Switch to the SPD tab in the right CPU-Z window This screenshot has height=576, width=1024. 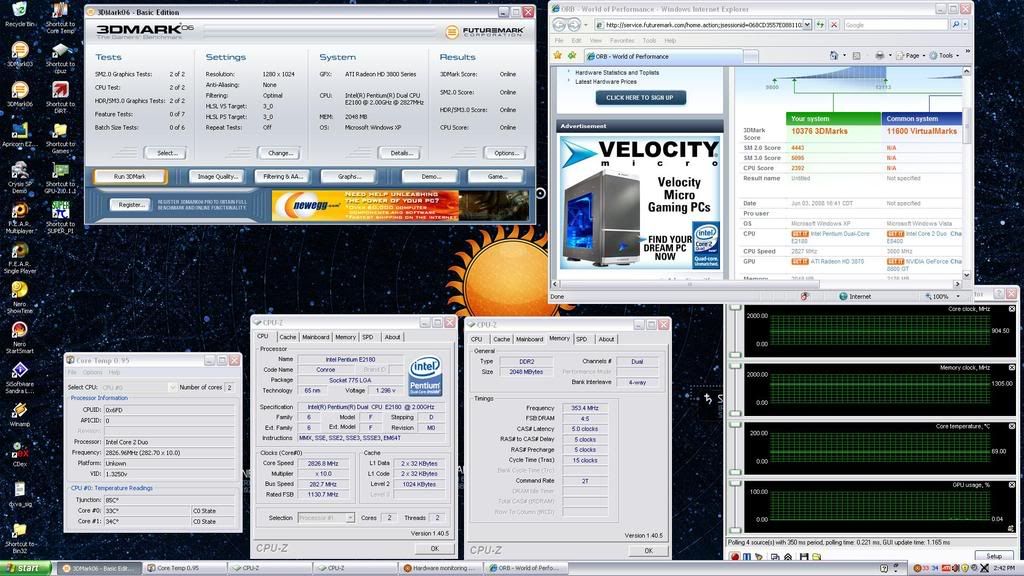point(581,340)
